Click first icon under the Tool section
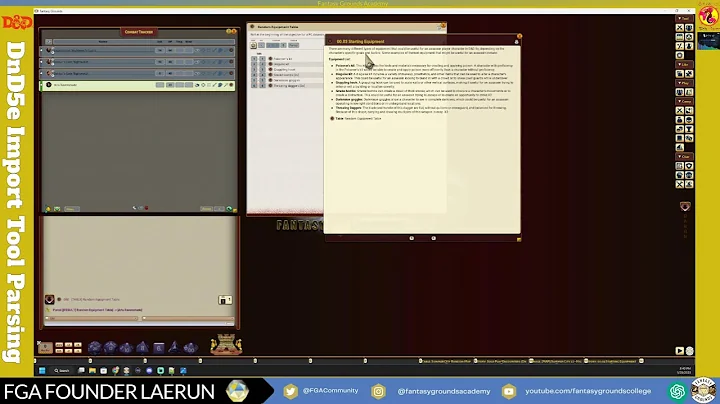Viewport: 720px width, 404px height. tap(680, 28)
